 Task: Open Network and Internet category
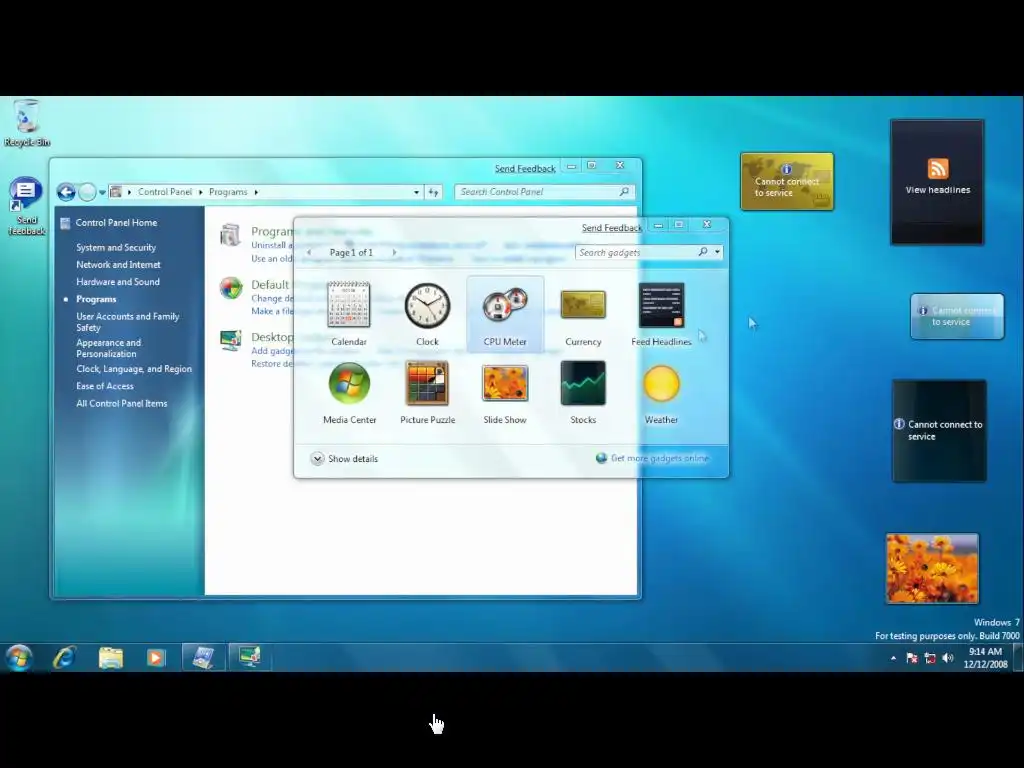pyautogui.click(x=118, y=264)
